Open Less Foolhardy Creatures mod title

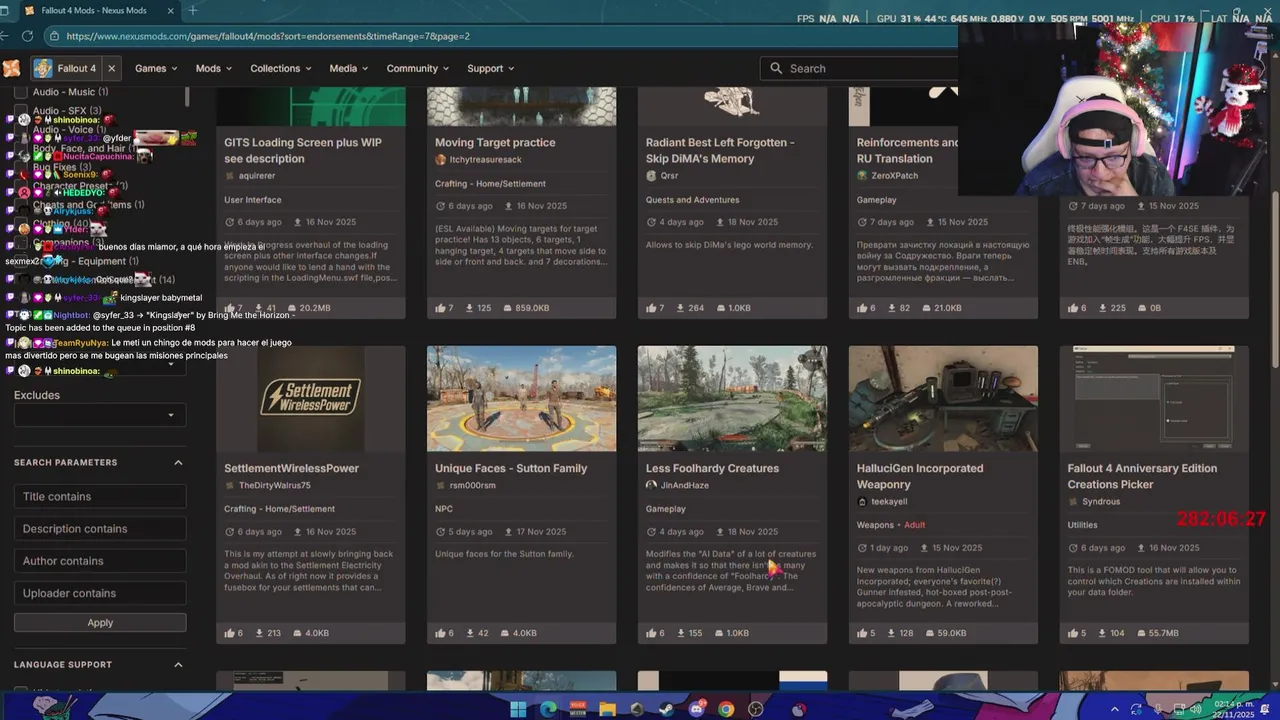(x=712, y=468)
